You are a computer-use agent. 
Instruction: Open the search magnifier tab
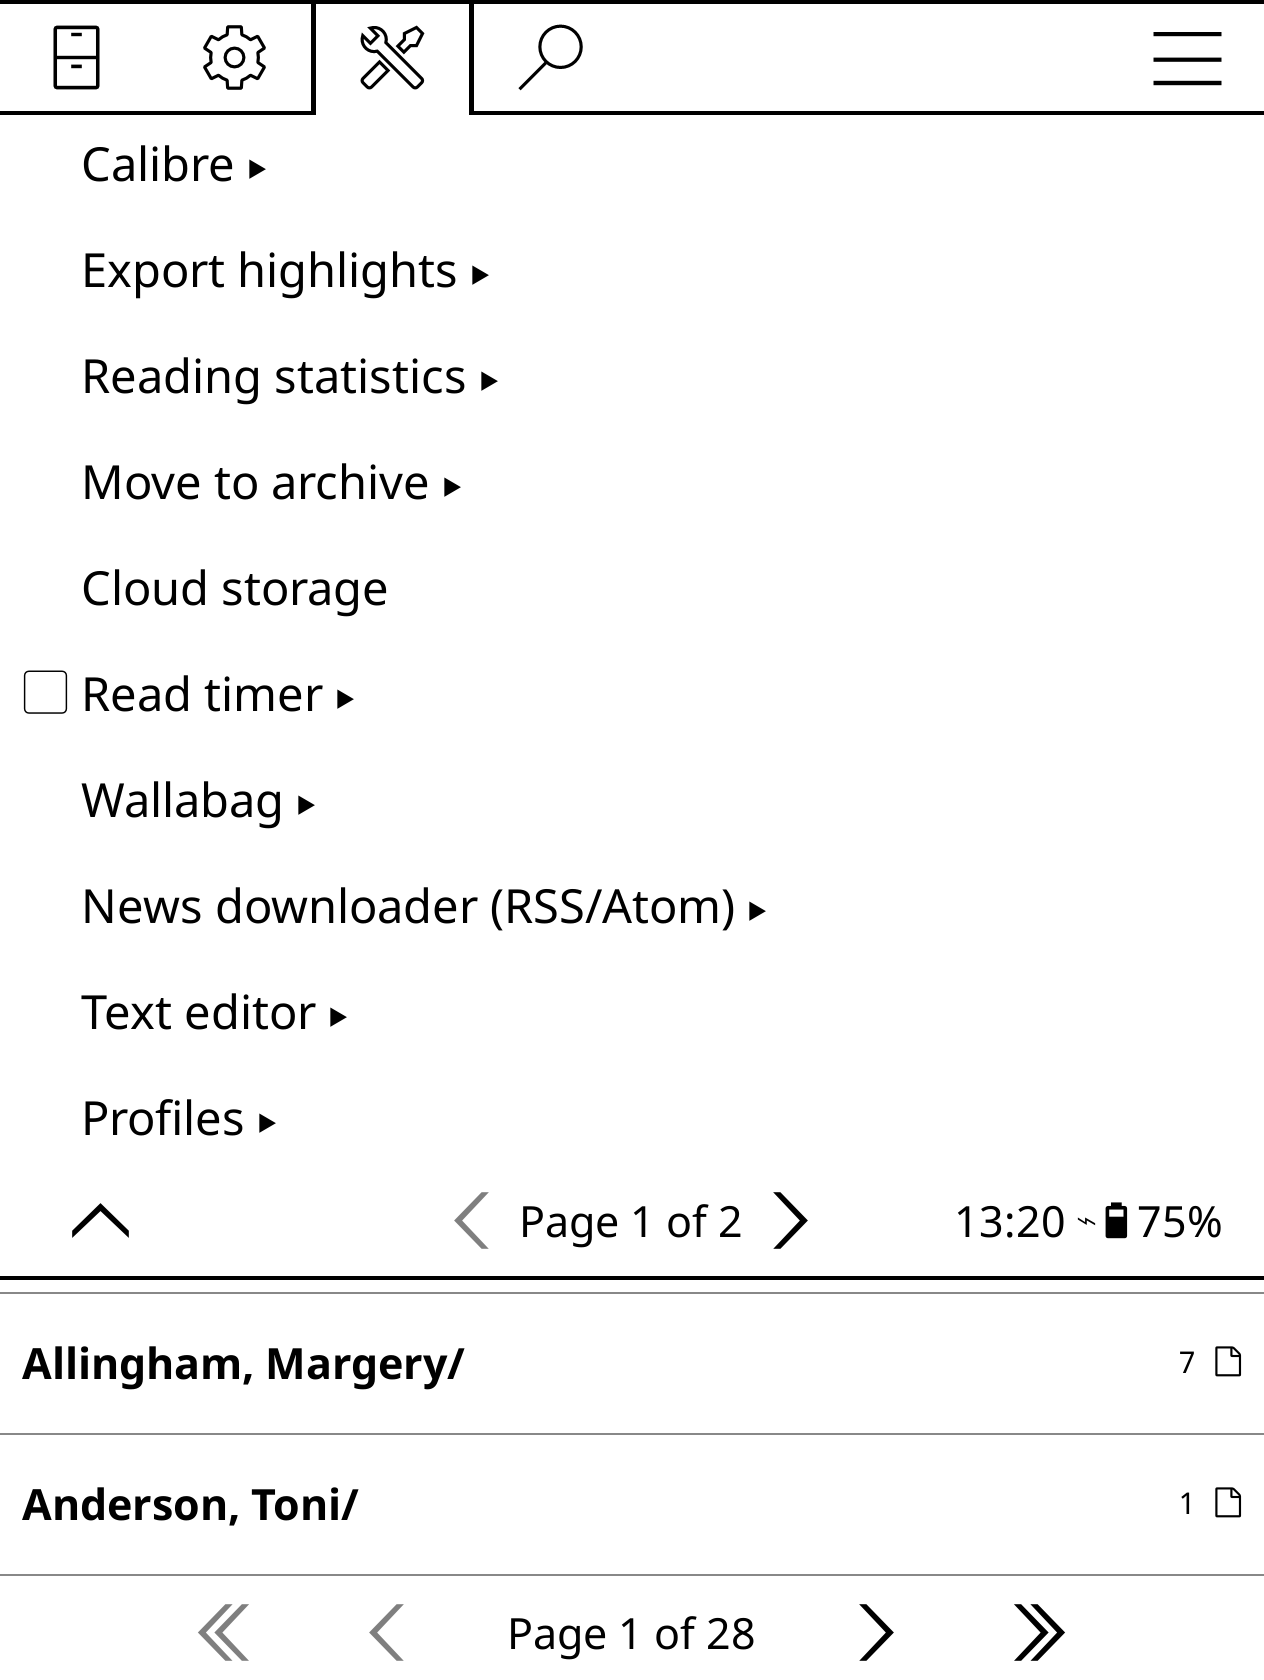[550, 58]
